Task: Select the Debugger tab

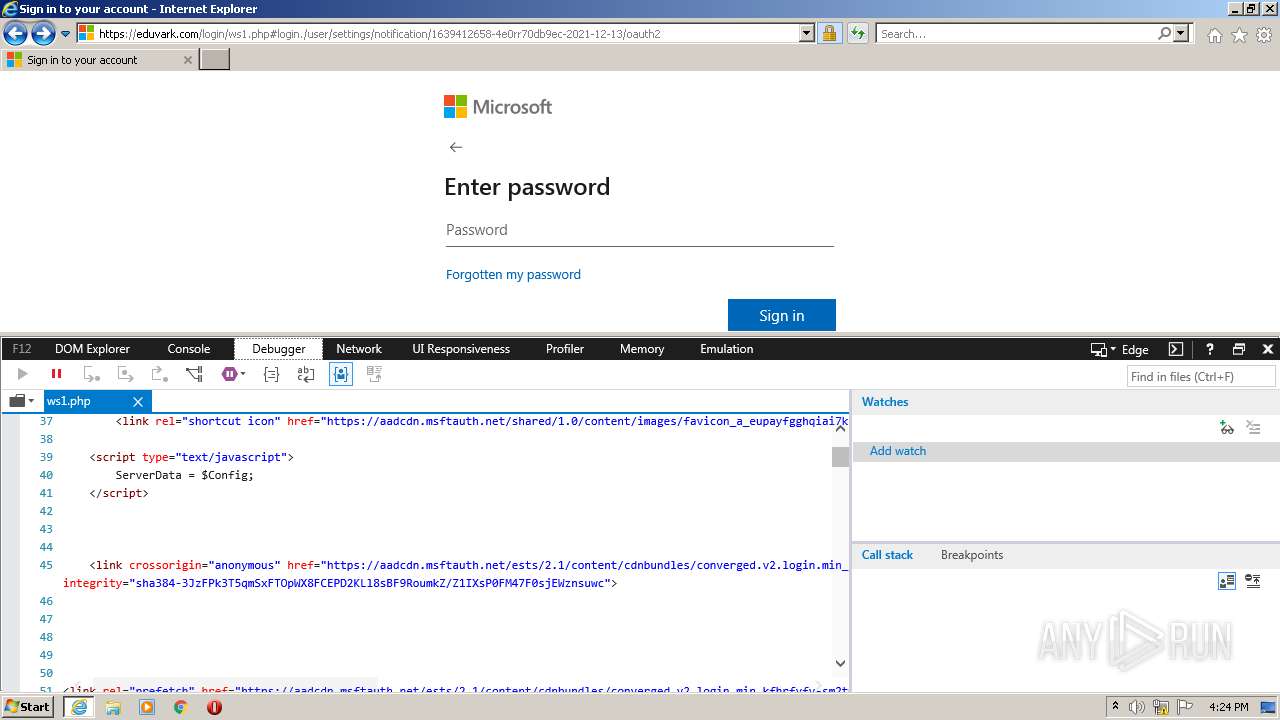Action: tap(278, 349)
